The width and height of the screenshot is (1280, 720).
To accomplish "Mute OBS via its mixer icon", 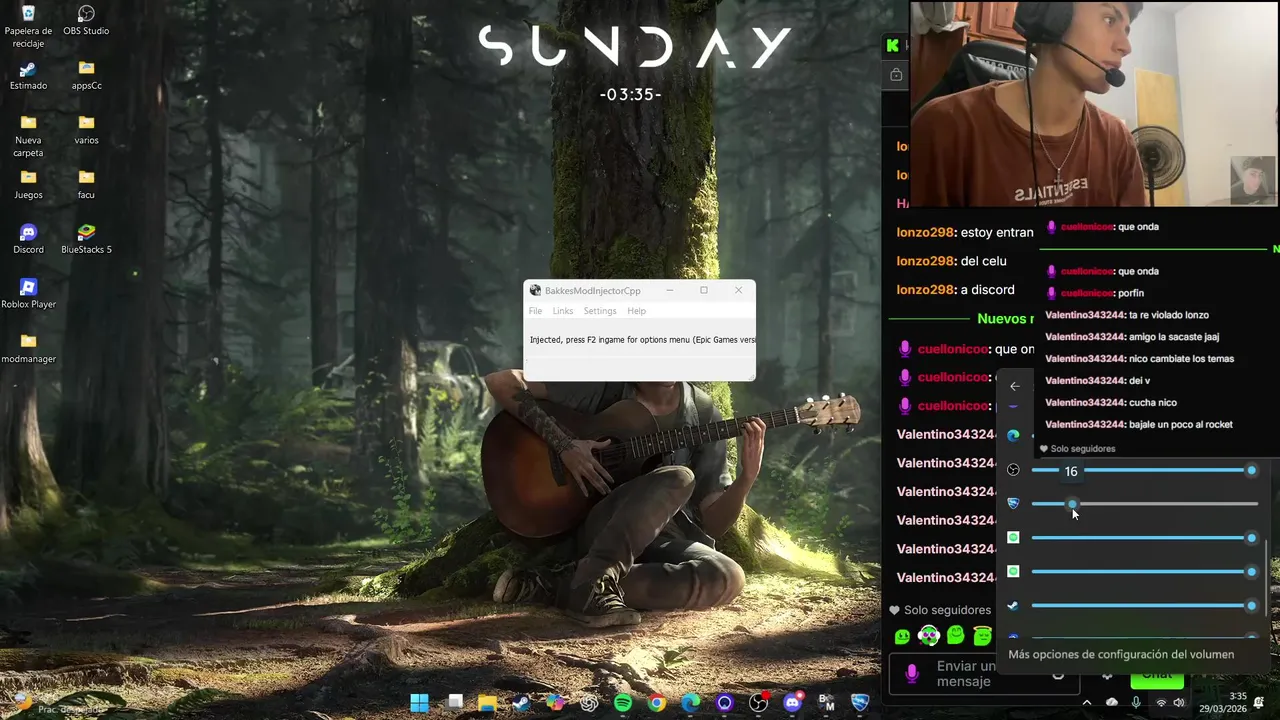I will pos(1013,470).
